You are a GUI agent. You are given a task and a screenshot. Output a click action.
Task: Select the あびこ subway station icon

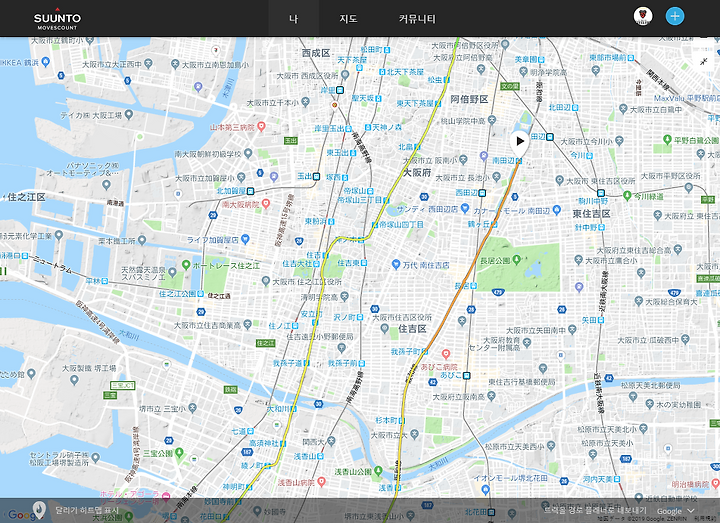coord(467,376)
